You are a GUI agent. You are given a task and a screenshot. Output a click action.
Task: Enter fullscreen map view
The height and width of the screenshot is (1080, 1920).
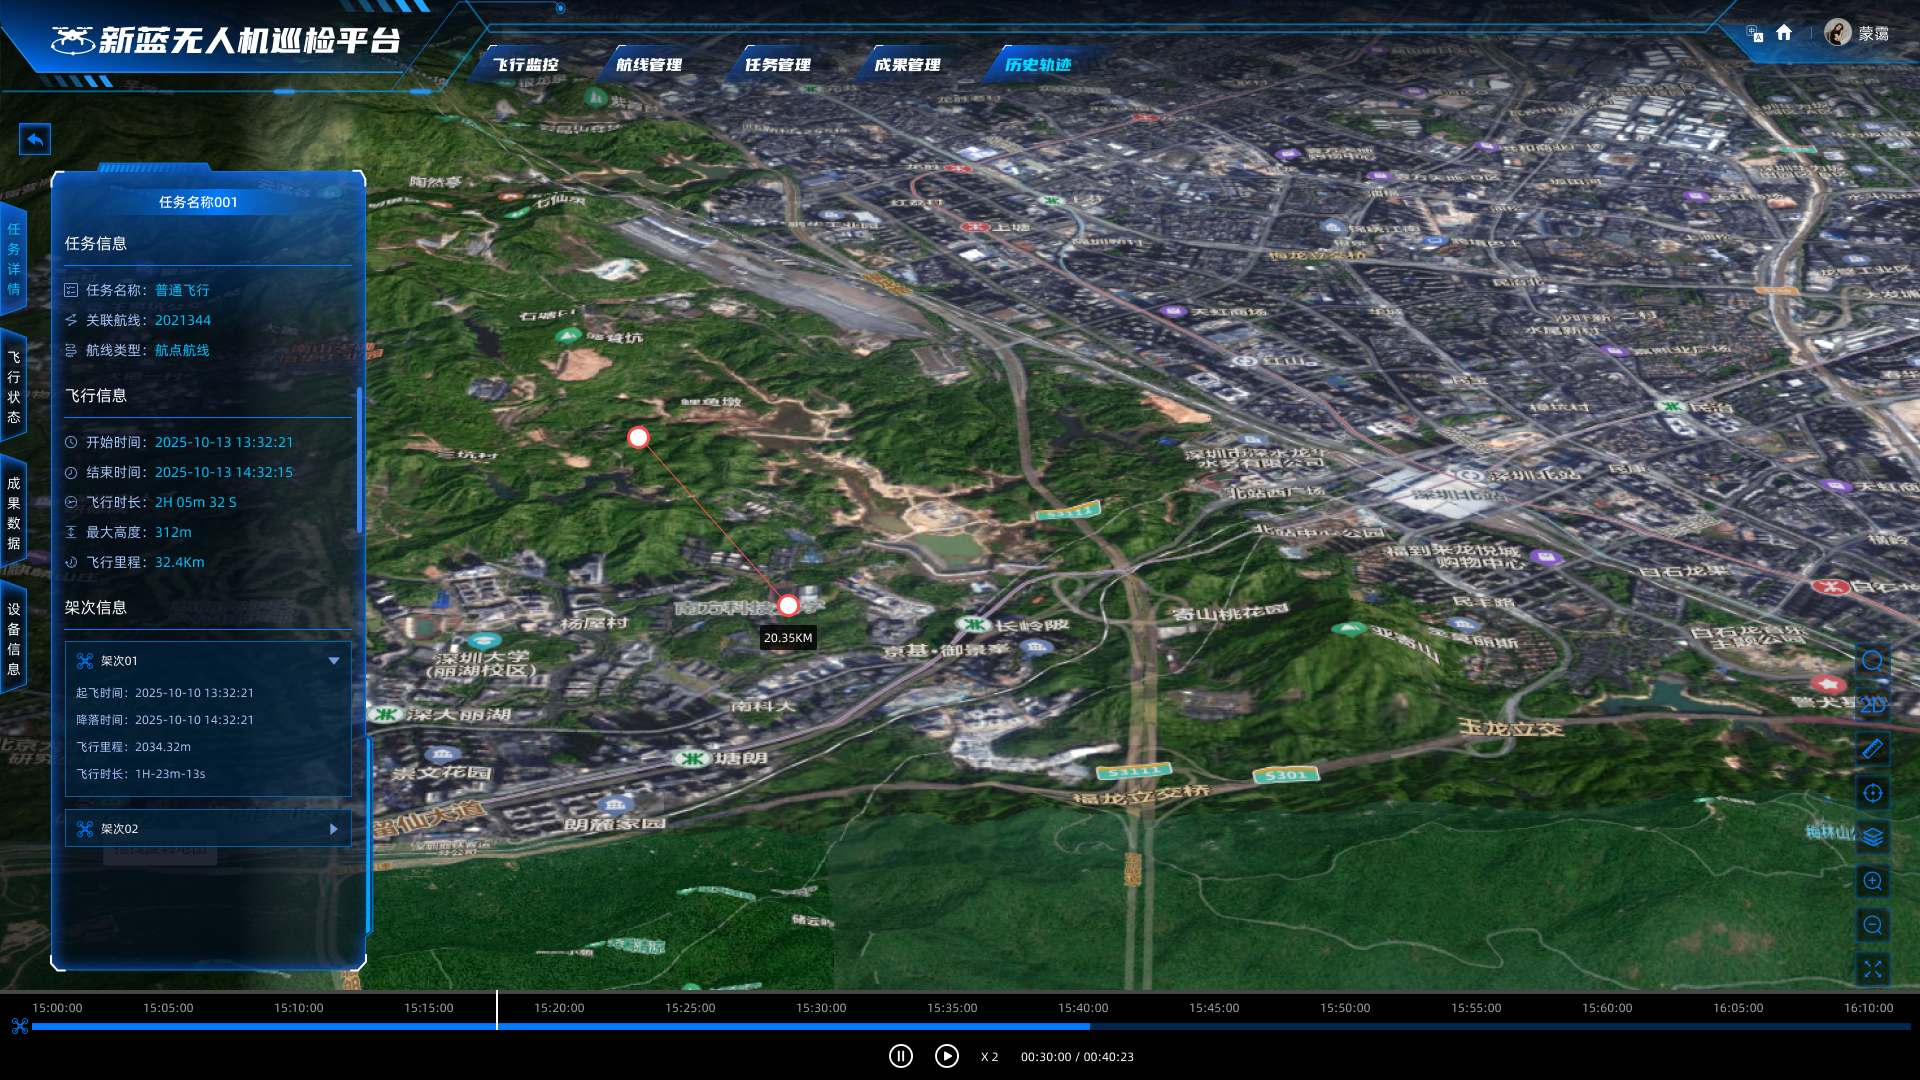(1872, 969)
